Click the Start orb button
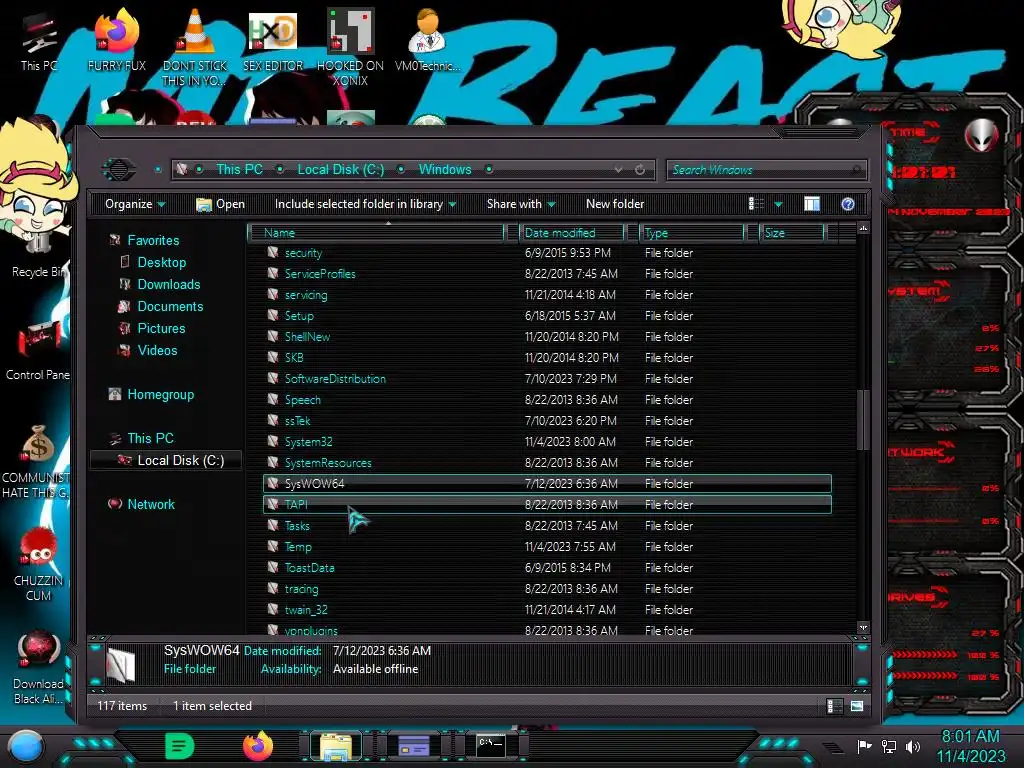The image size is (1024, 768). pos(26,747)
